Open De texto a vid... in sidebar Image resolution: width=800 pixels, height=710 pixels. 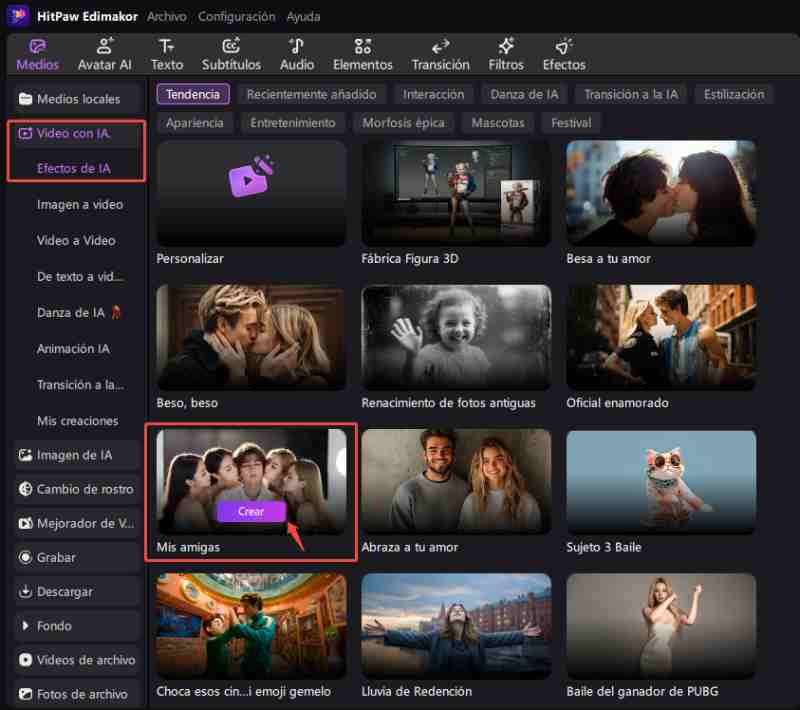80,276
